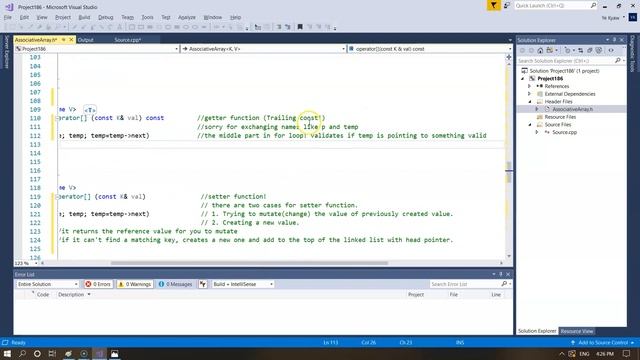Expand the References node
Viewport: 640px width, 360px height.
coord(529,86)
